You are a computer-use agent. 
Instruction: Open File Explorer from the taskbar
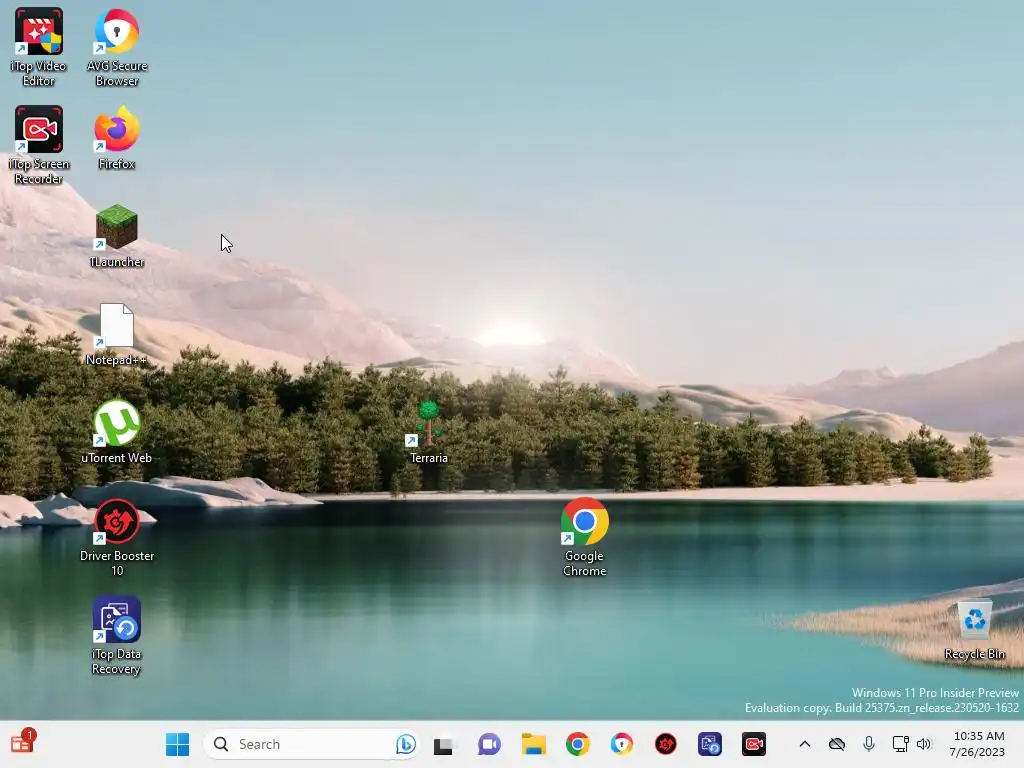[x=534, y=744]
